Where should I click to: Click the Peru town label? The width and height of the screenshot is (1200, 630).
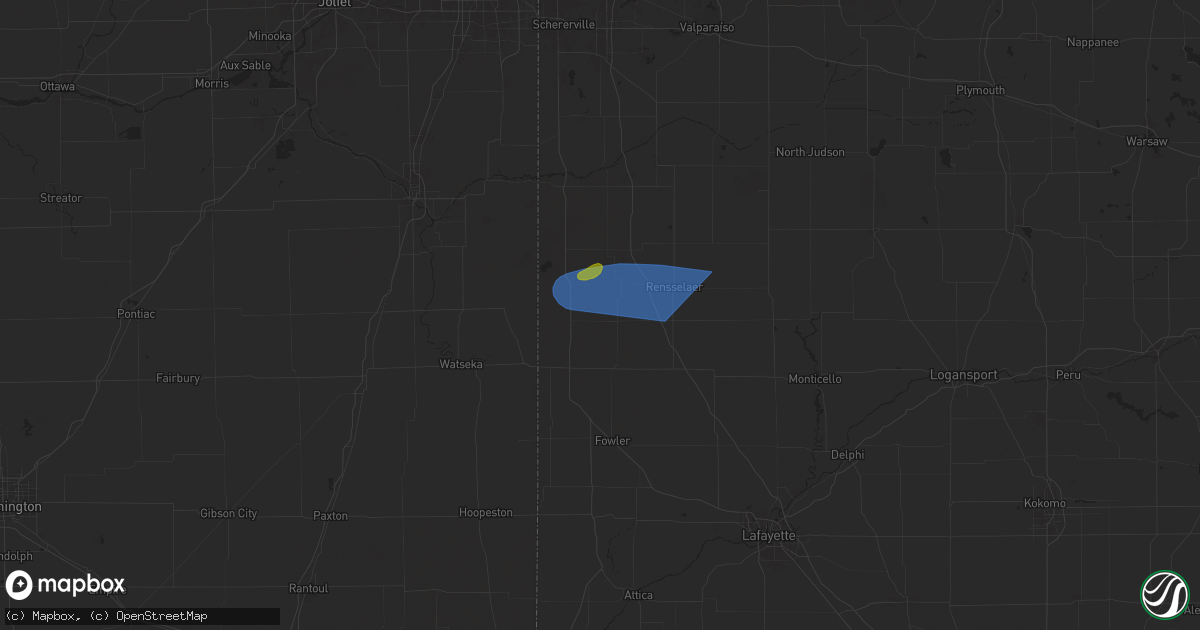[1067, 375]
